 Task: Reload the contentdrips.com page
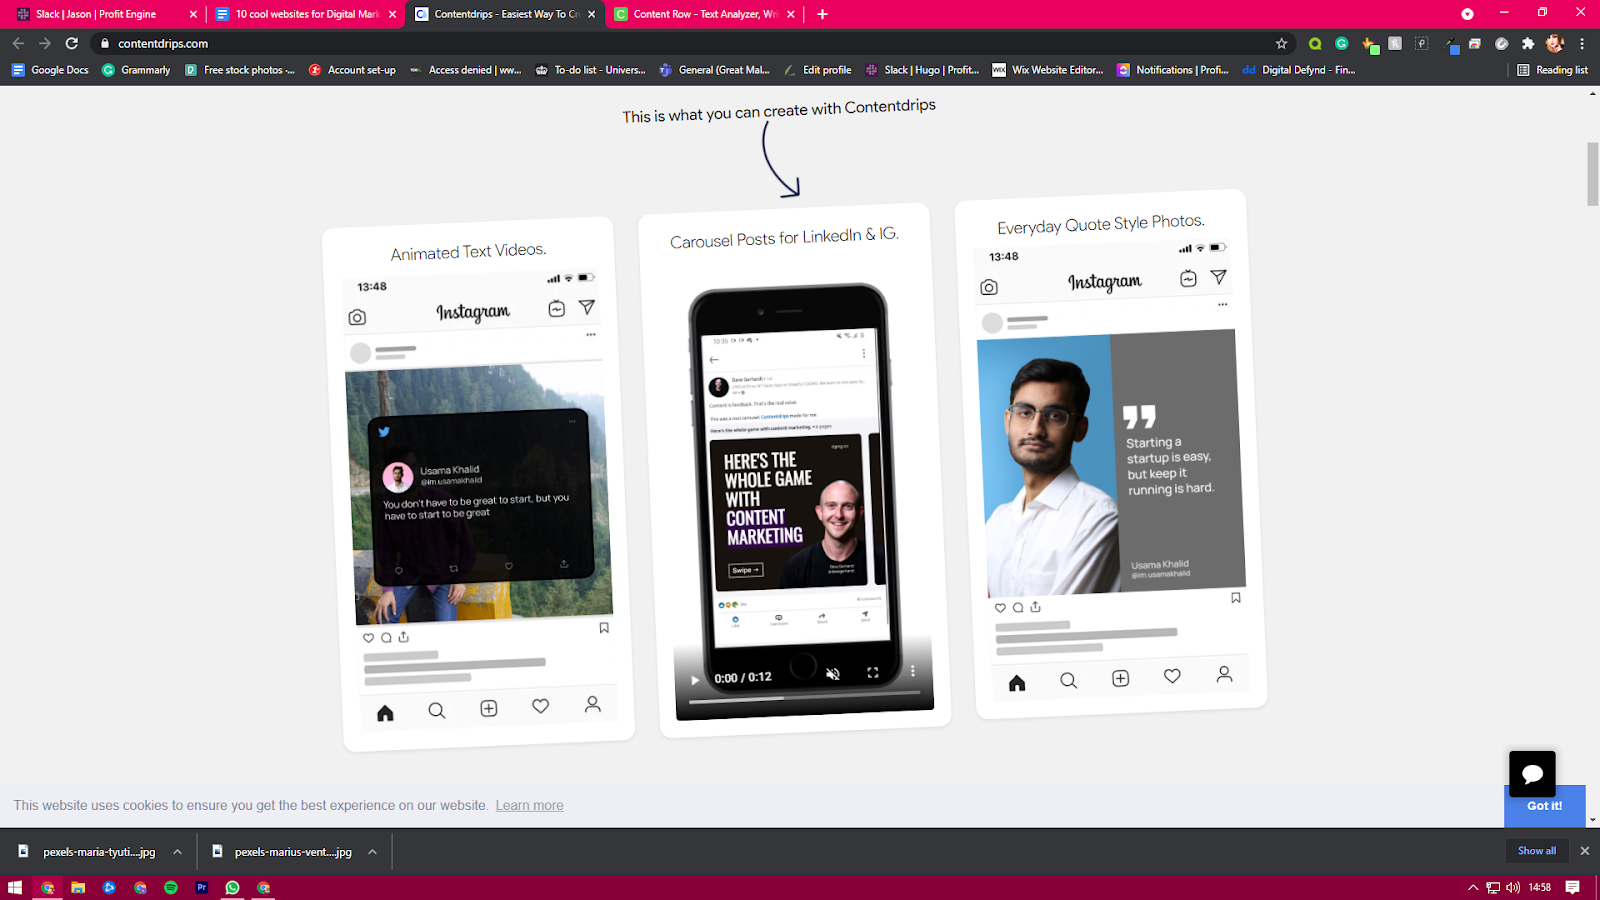click(72, 43)
